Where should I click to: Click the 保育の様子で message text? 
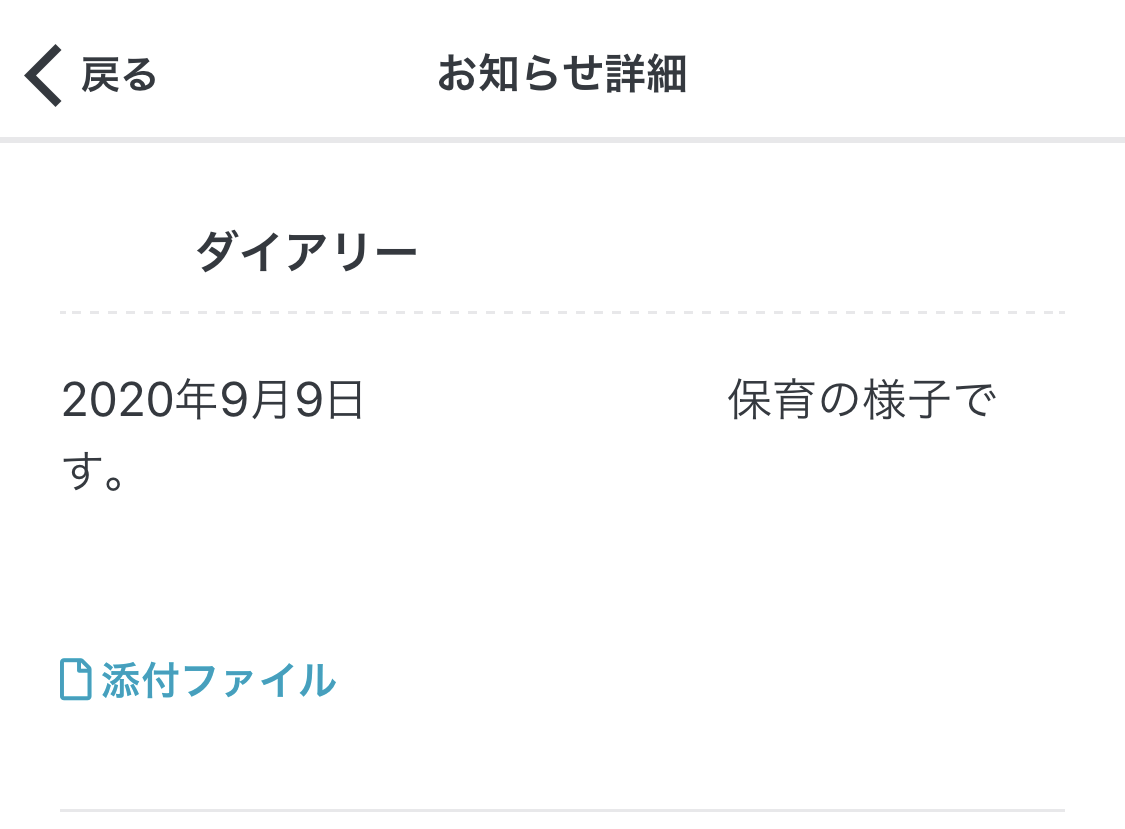862,400
